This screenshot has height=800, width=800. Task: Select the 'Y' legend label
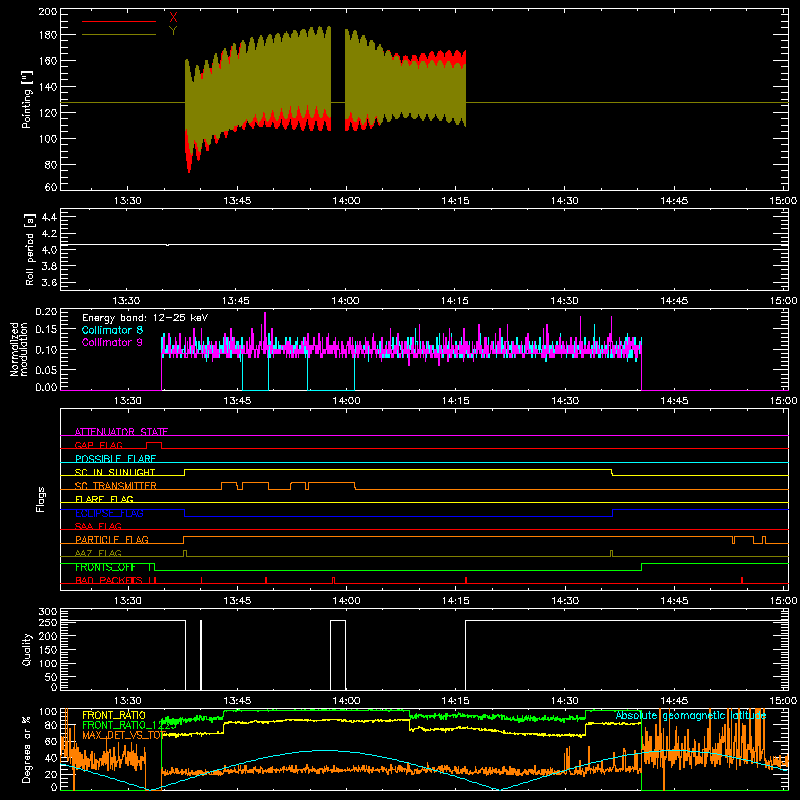tap(173, 31)
